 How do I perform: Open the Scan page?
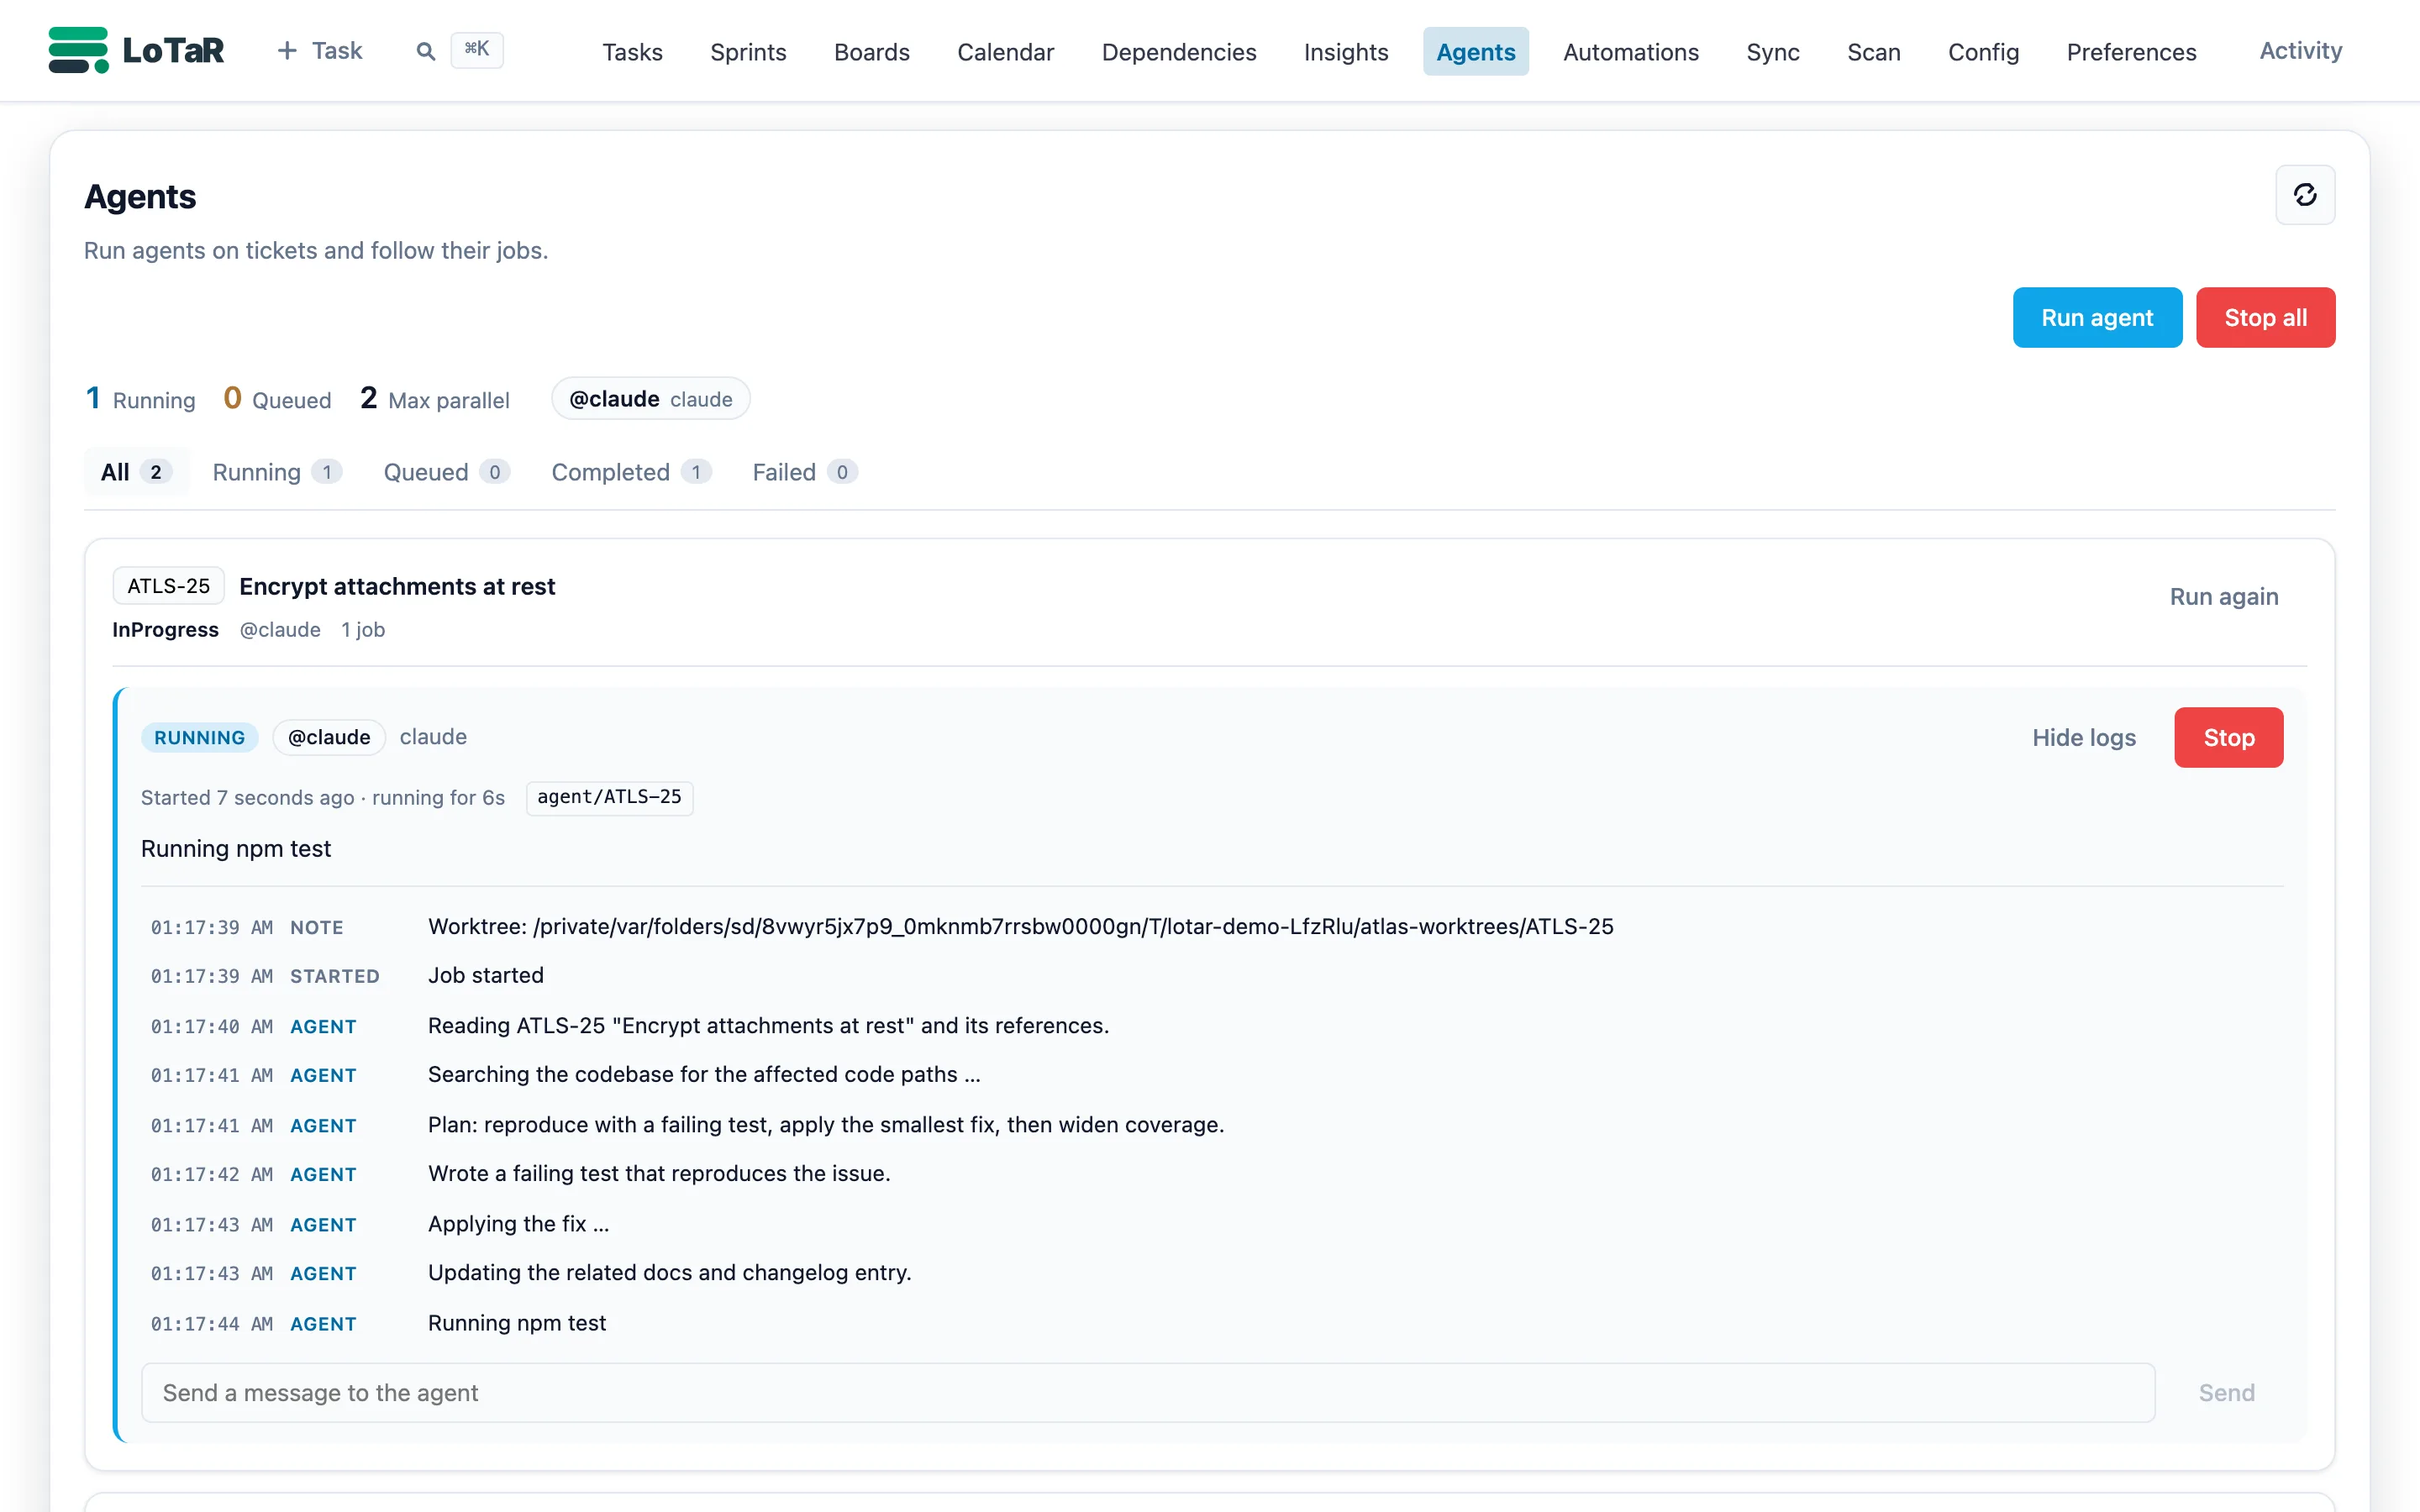pyautogui.click(x=1873, y=52)
